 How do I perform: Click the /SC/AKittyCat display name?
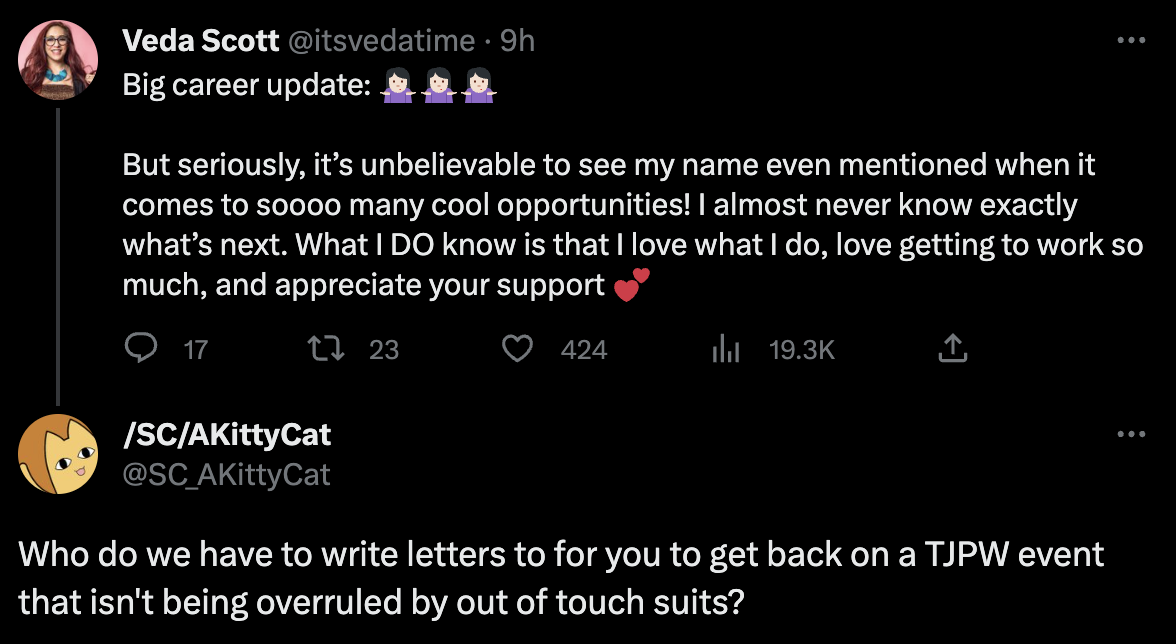click(226, 435)
